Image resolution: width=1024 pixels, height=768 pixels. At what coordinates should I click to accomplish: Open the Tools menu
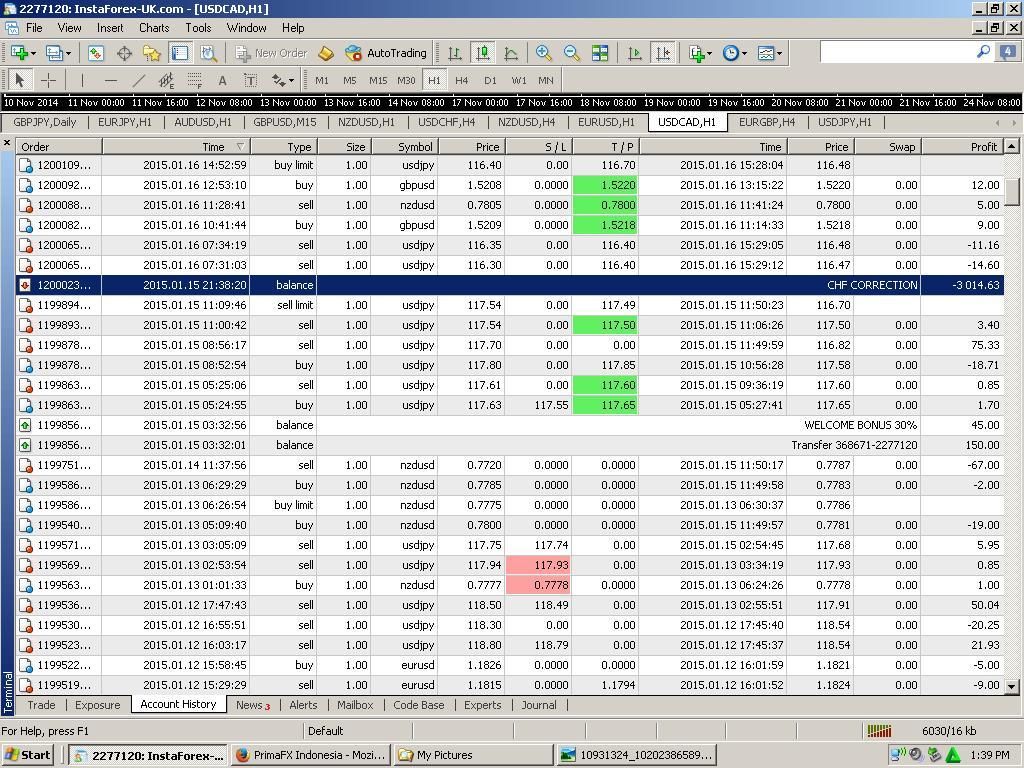click(198, 28)
